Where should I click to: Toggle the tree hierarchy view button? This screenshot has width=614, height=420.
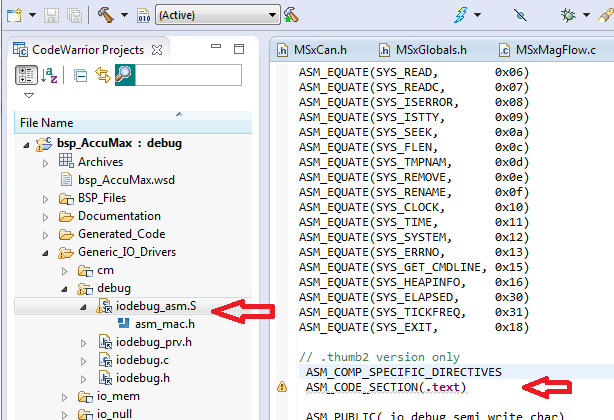(26, 75)
